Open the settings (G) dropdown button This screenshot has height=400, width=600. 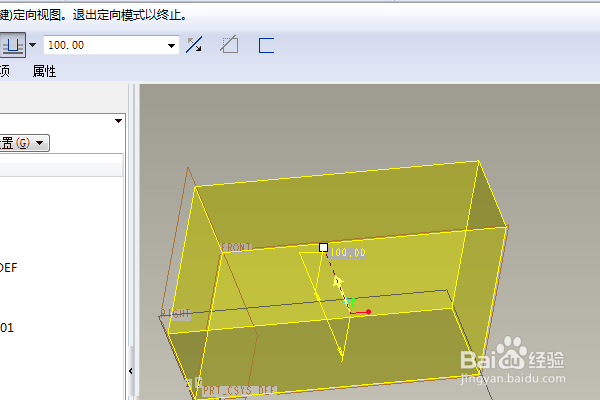coord(23,143)
